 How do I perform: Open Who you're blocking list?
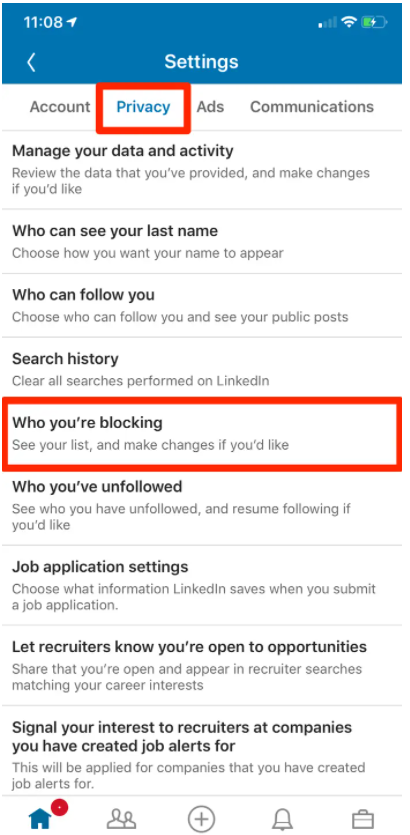(x=202, y=433)
